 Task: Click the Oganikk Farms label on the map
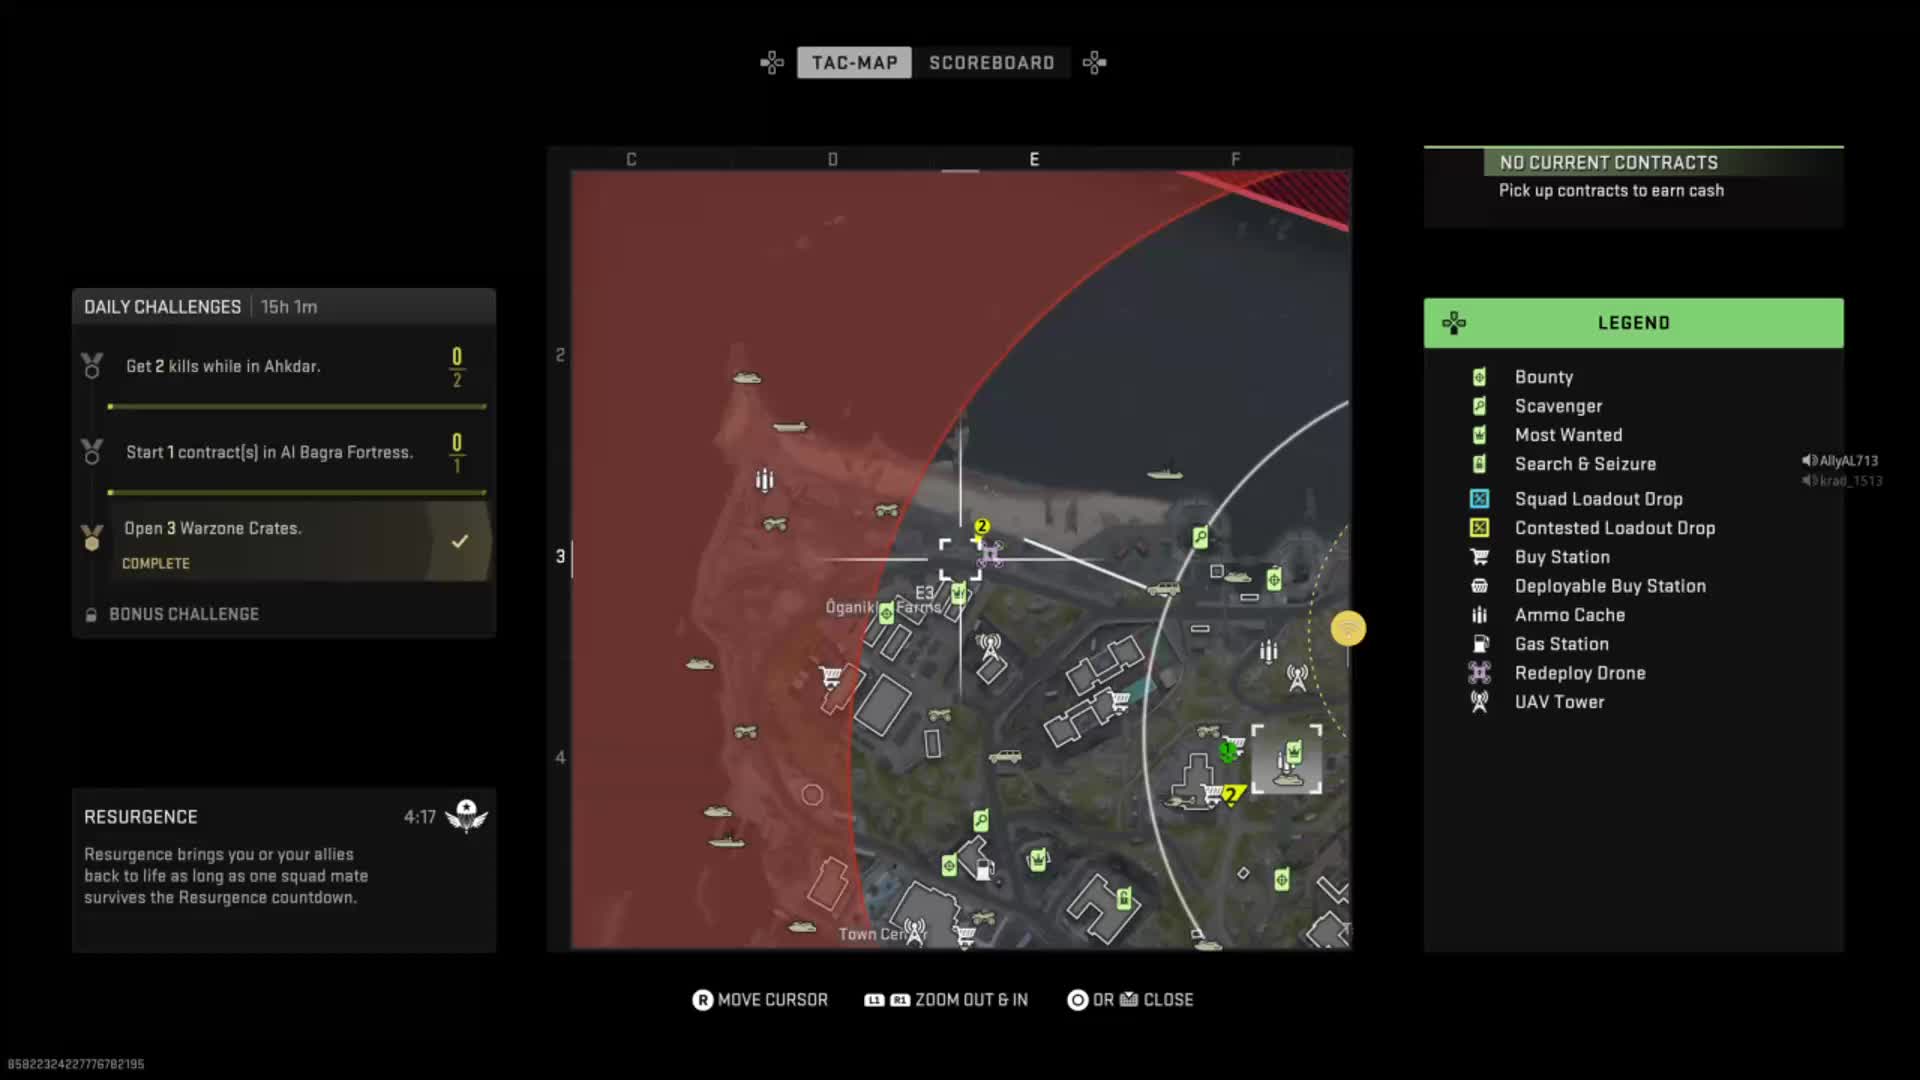(884, 607)
